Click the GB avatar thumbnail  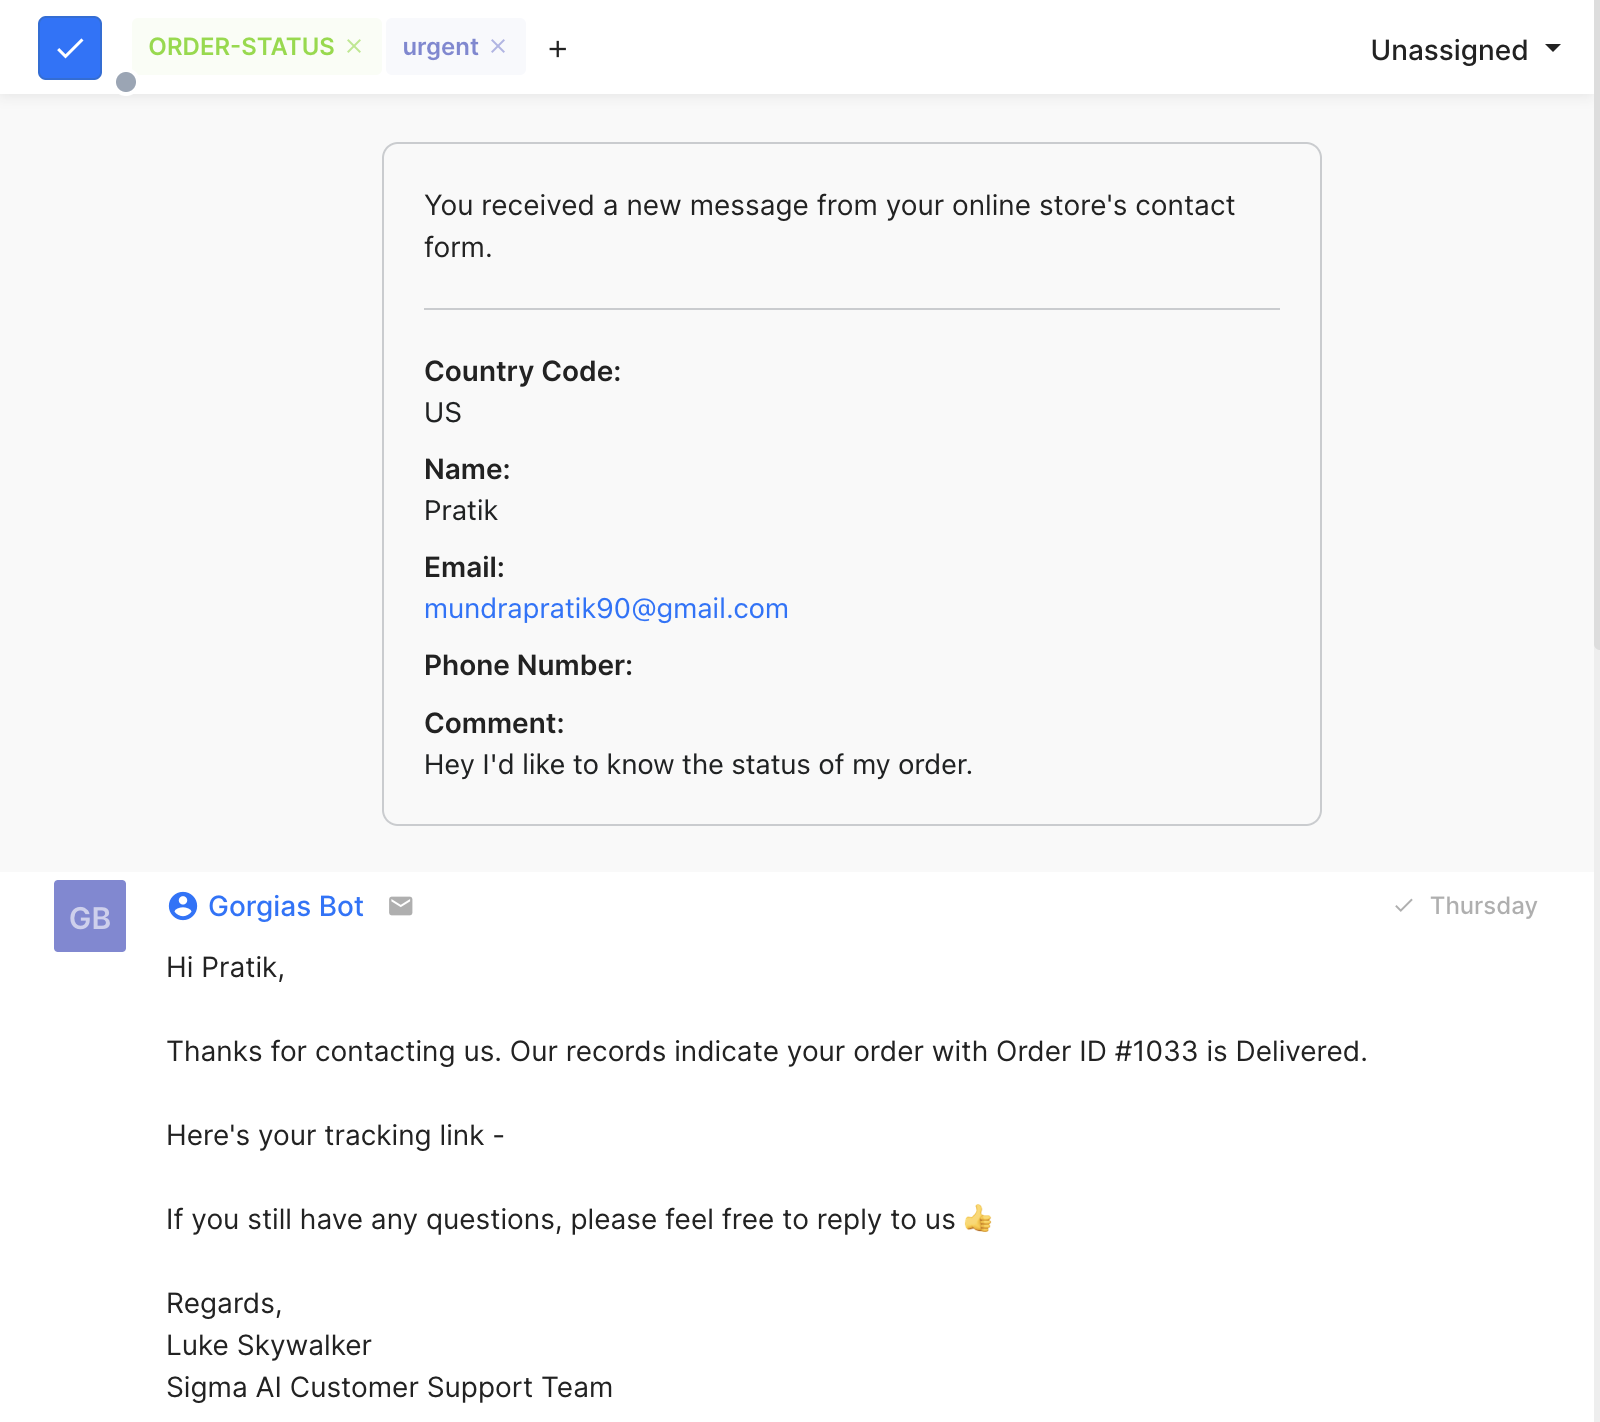(x=90, y=916)
